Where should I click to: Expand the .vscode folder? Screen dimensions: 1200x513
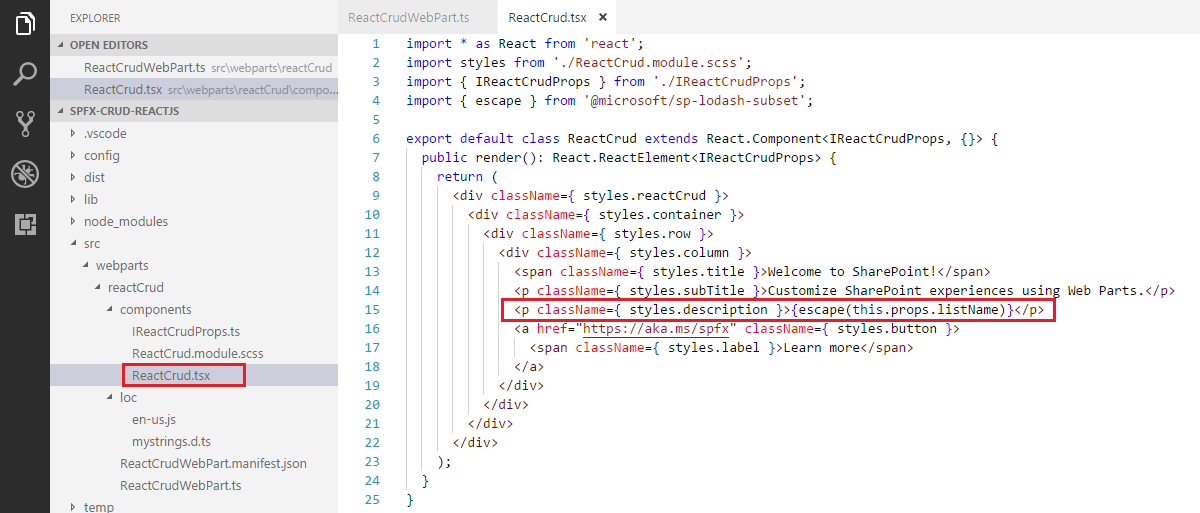point(105,133)
